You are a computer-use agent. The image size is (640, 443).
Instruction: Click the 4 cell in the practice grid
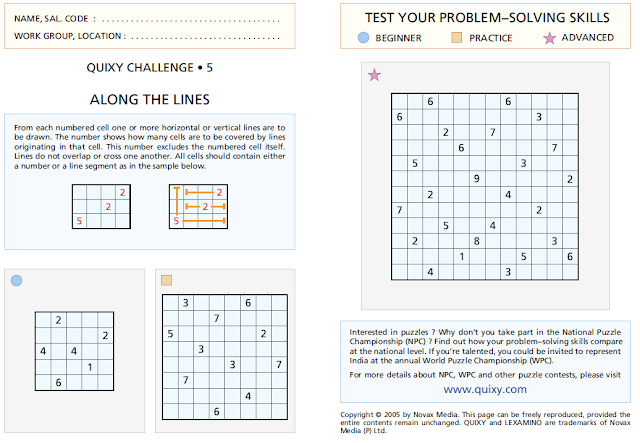pyautogui.click(x=248, y=396)
